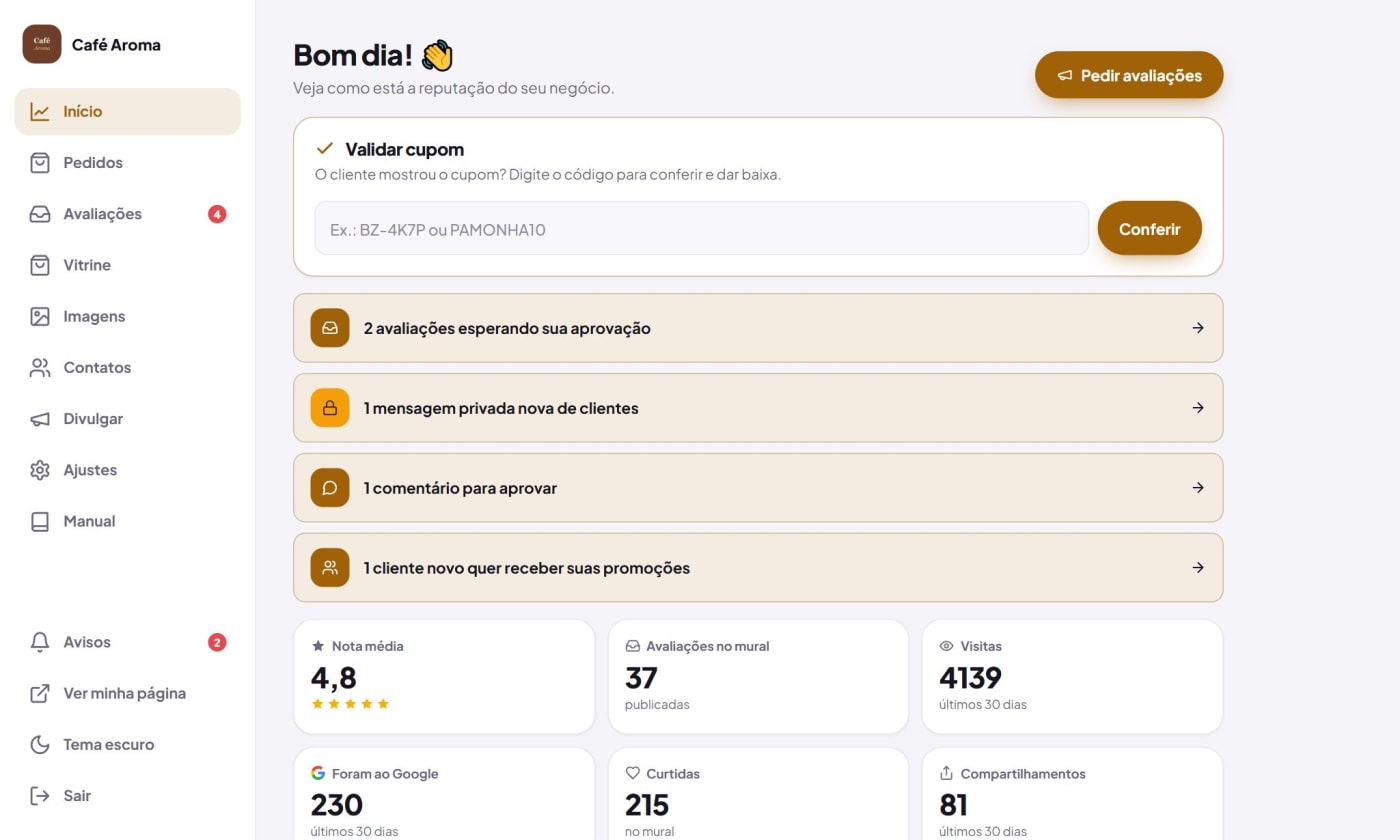Click the Curtidas heart icon

pos(633,773)
